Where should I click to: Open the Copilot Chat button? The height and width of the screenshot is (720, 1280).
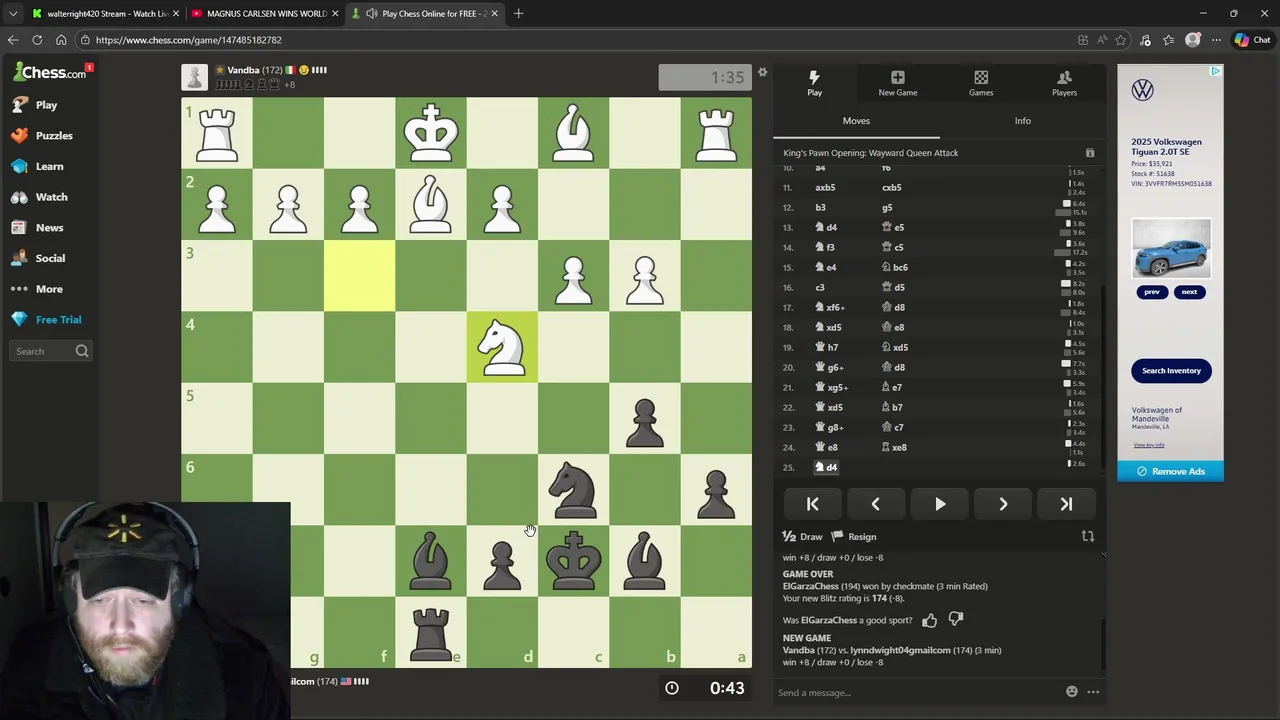(x=1252, y=40)
